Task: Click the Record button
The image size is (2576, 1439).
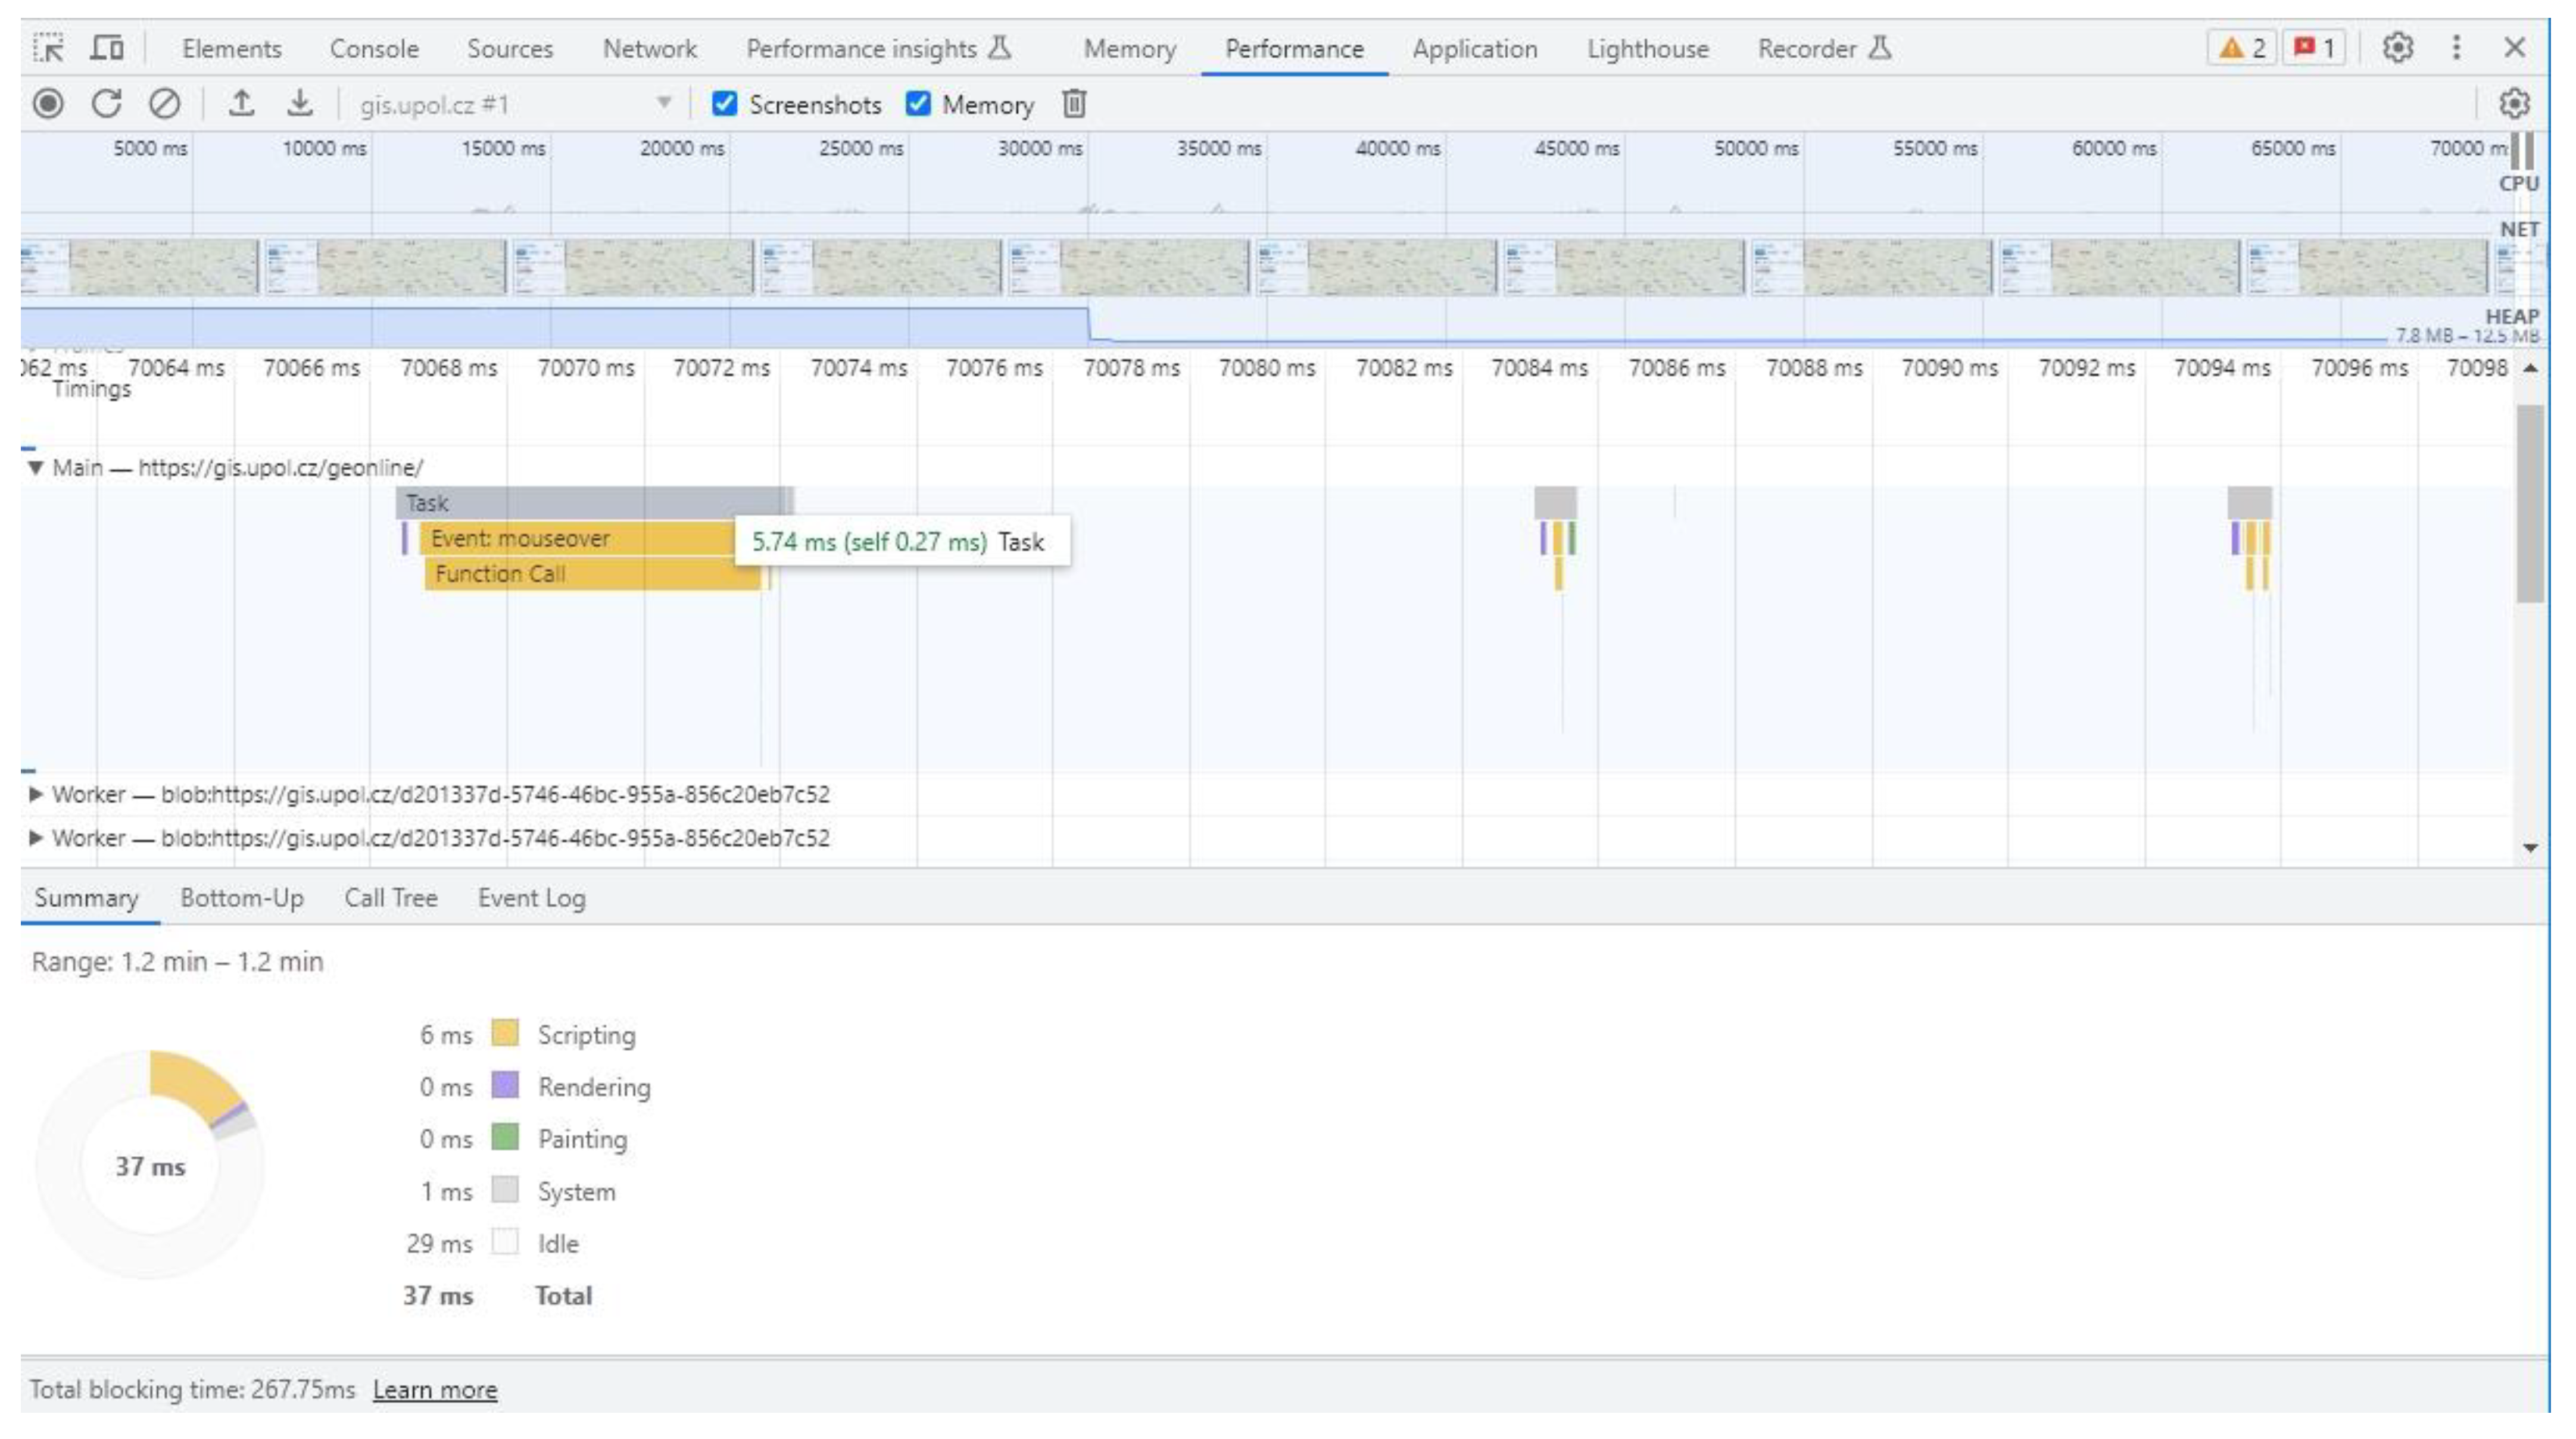Action: [48, 104]
